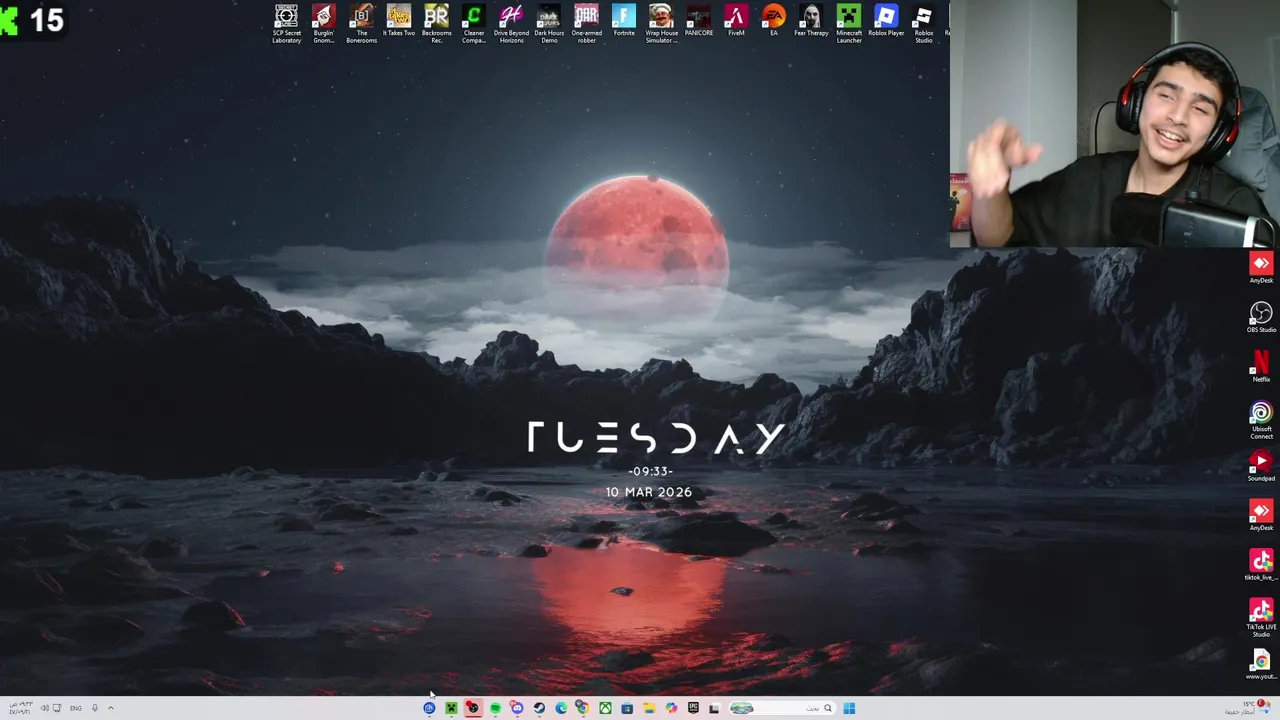The image size is (1280, 720).
Task: Launch Dark Hours Demo shortcut
Action: [549, 24]
